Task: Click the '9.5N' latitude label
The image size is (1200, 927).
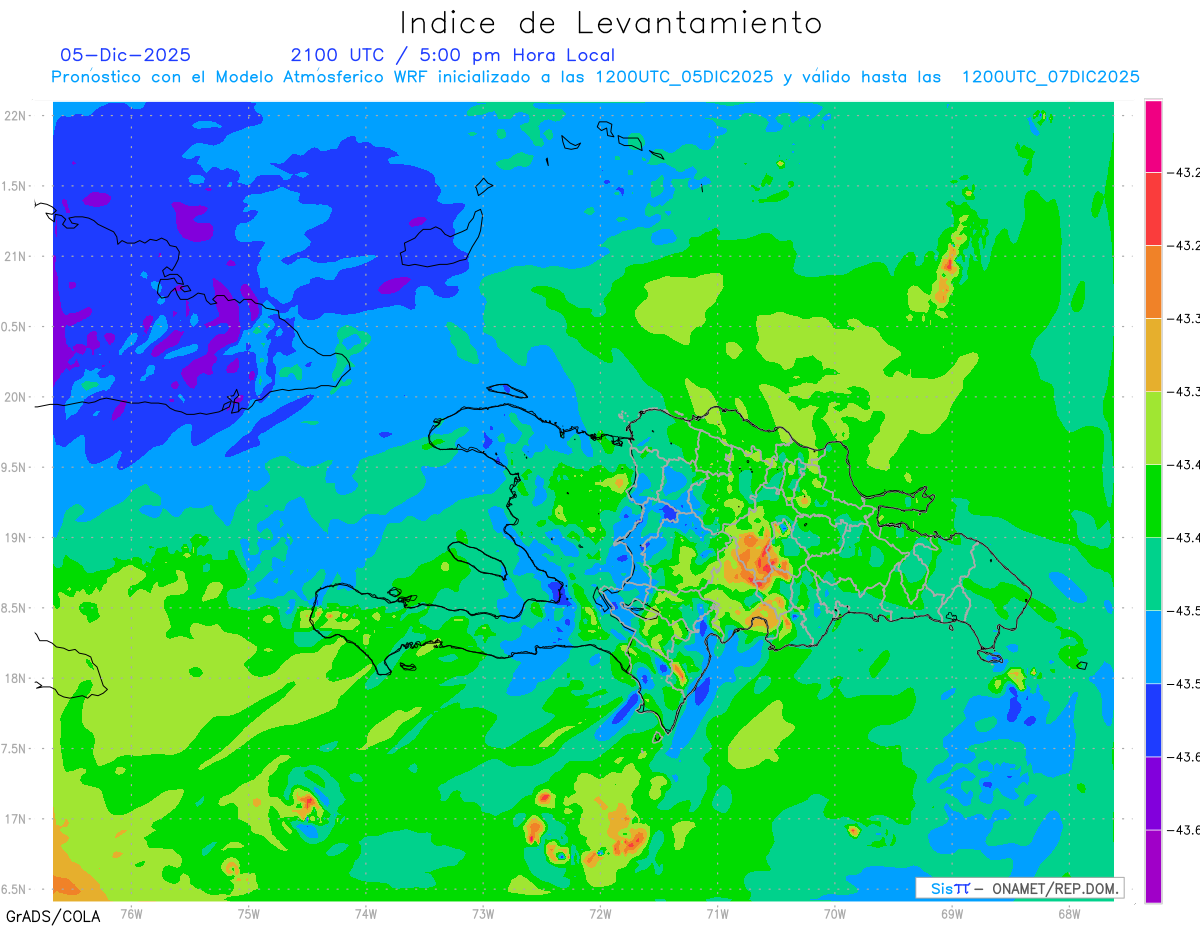Action: click(15, 468)
